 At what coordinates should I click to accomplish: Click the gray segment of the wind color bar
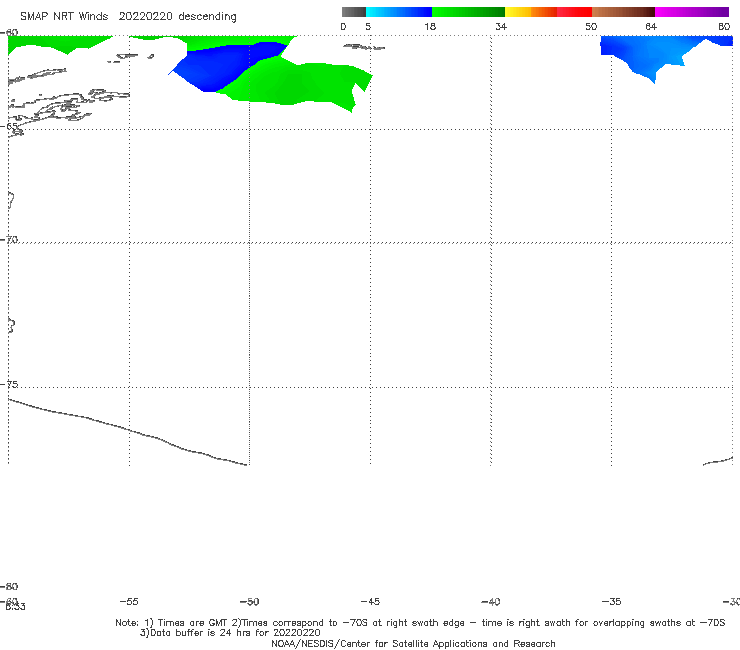point(354,12)
